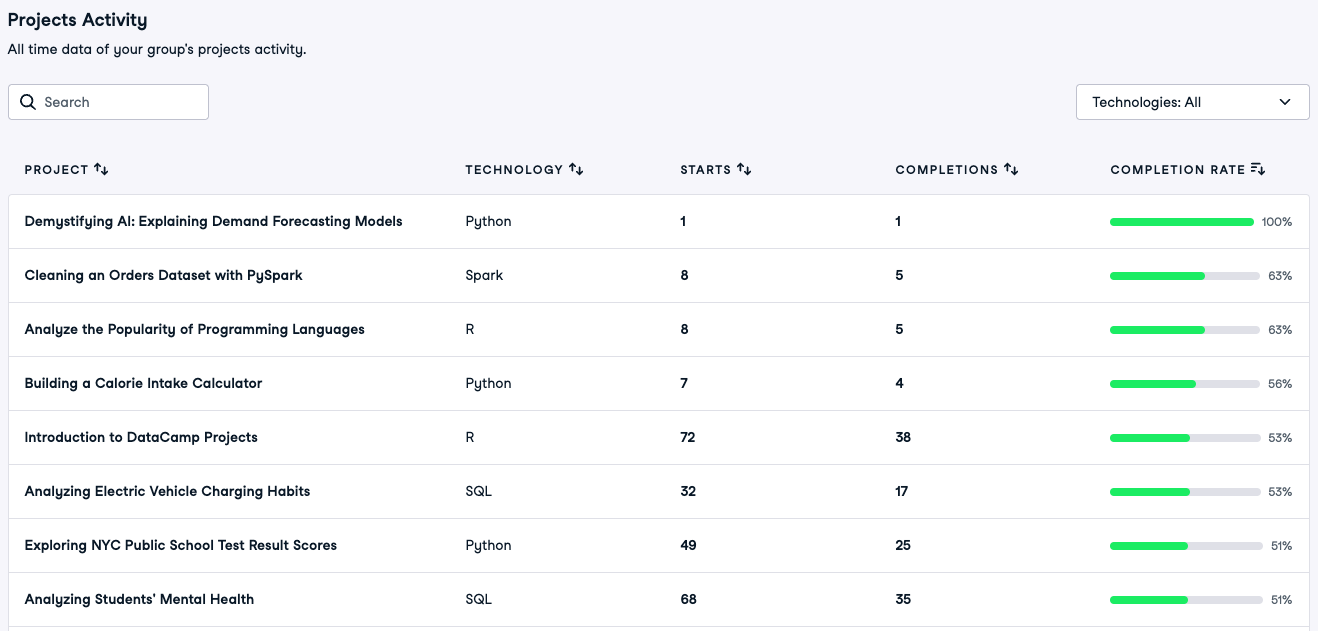Click the 56% completion rate progress bar
This screenshot has height=631, width=1318.
pyautogui.click(x=1184, y=384)
